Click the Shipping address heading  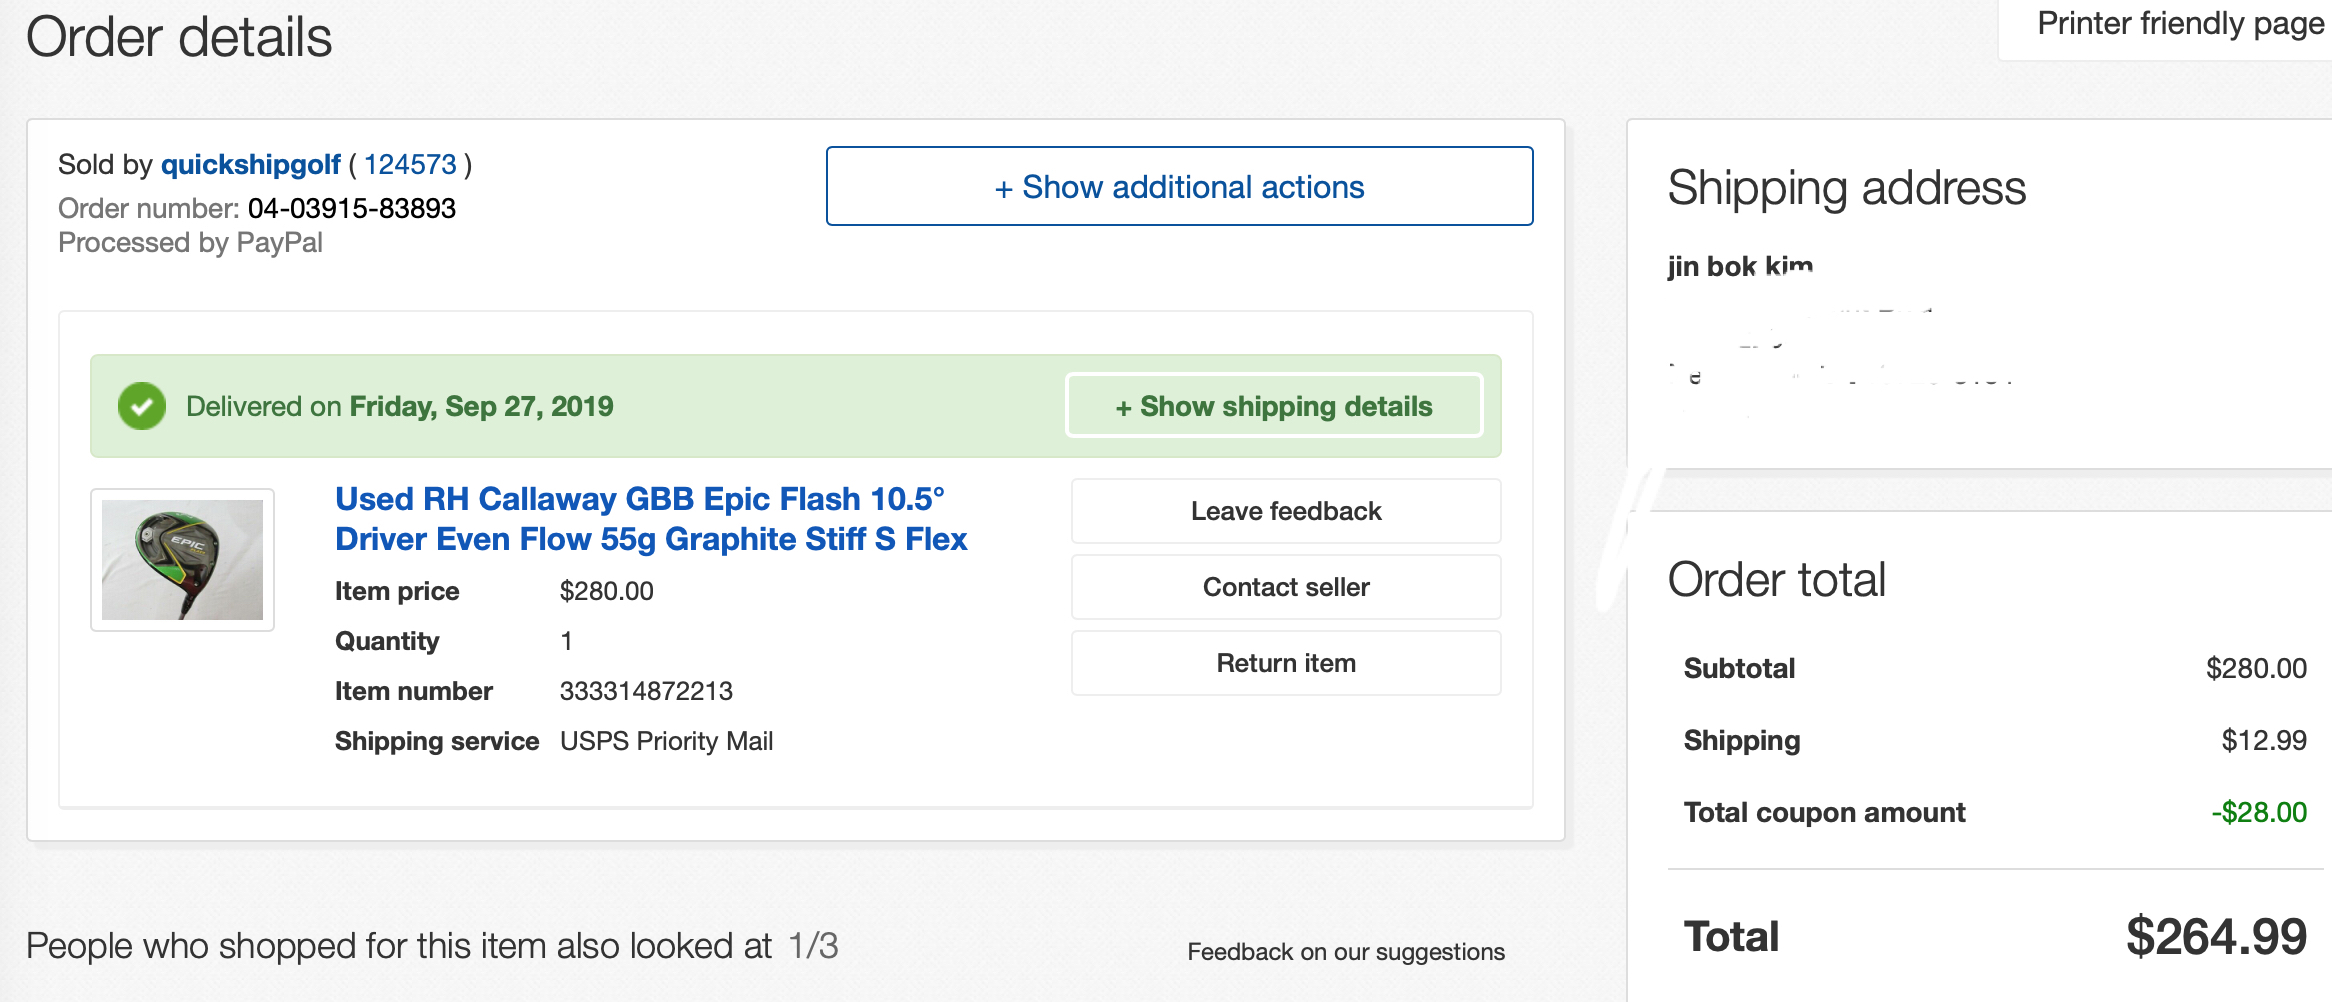[x=1846, y=188]
